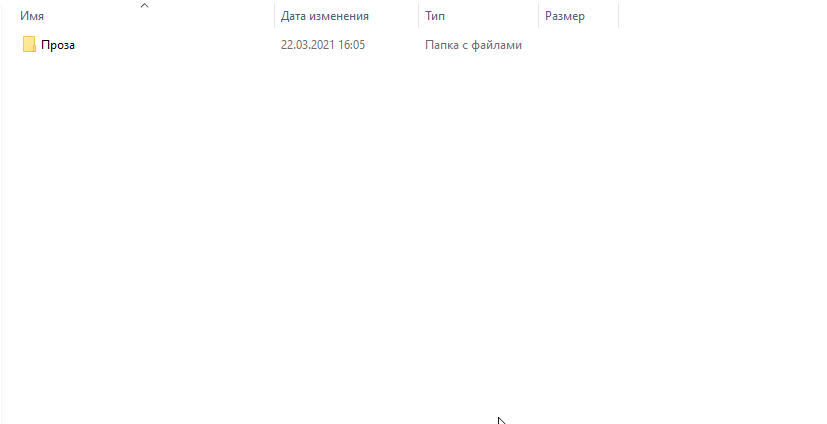The height and width of the screenshot is (424, 827).
Task: Click the empty size cell of Проза row
Action: click(x=578, y=45)
